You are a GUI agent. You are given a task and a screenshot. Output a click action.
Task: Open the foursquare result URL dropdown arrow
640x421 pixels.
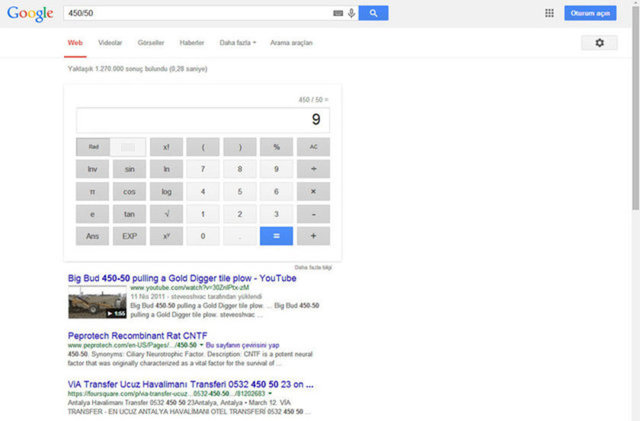coord(272,394)
